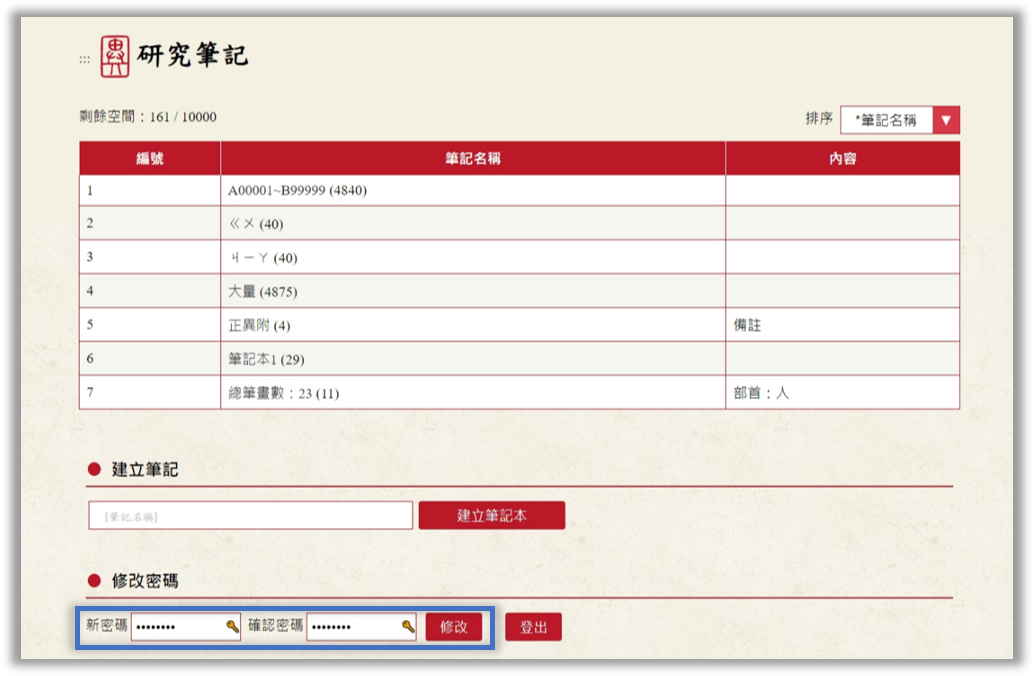Open the ㄍㄨ (40) note
Image resolution: width=1034 pixels, height=676 pixels.
(256, 224)
